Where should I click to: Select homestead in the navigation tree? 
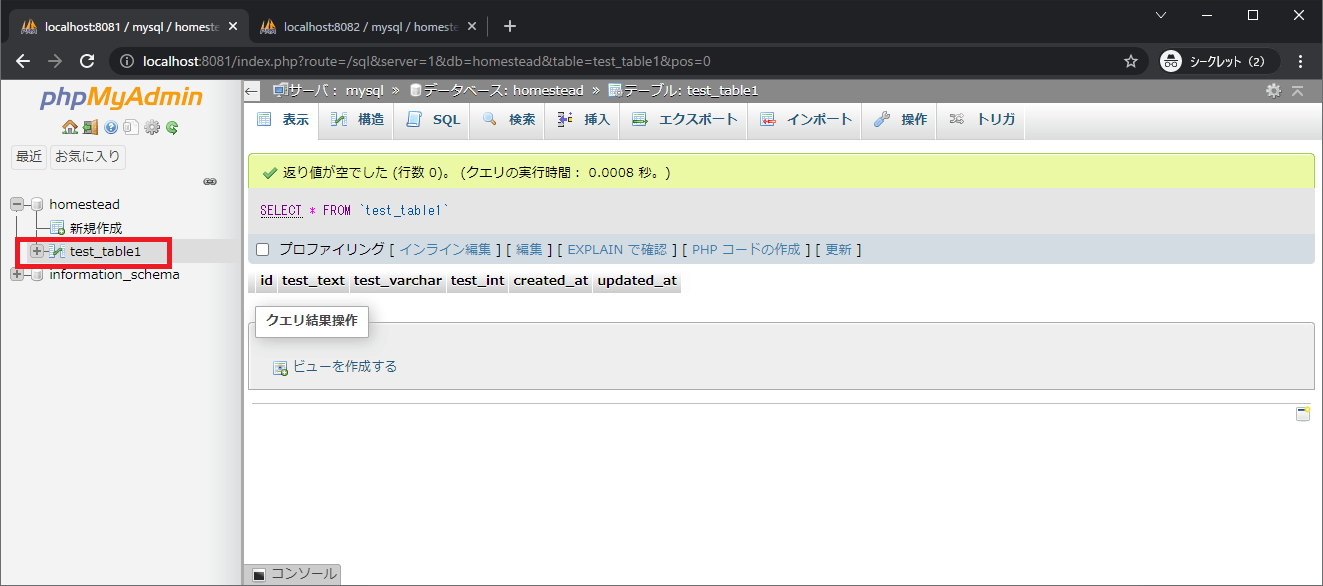tap(84, 204)
